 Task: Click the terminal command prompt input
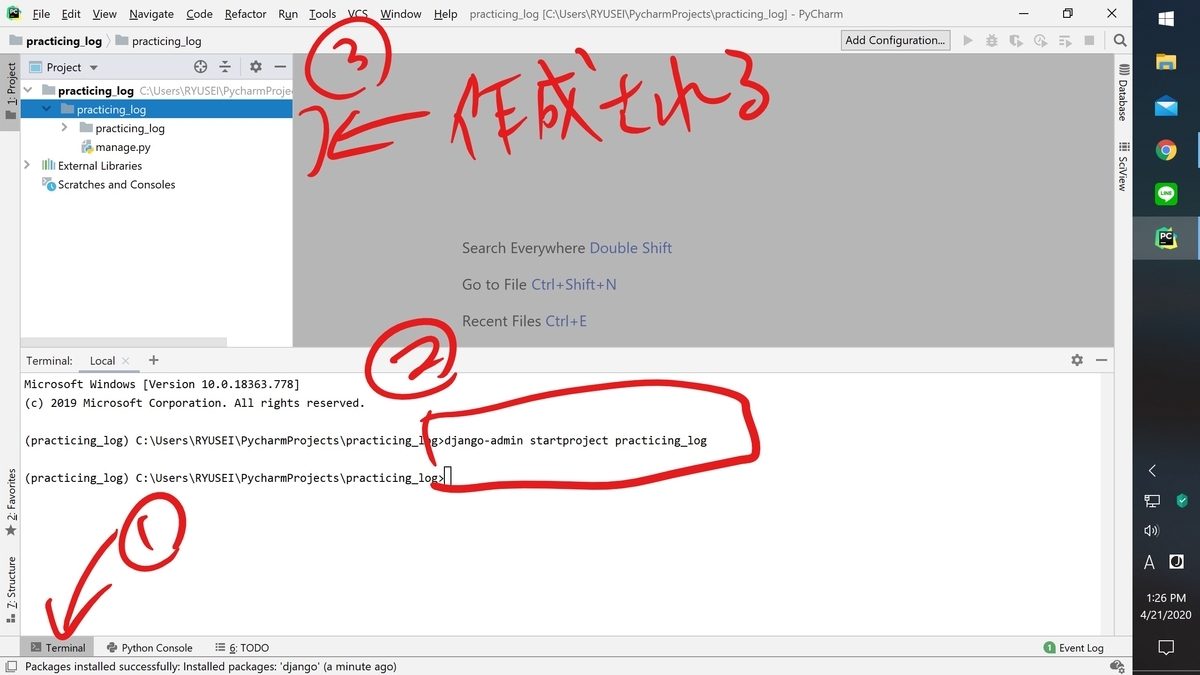(449, 478)
